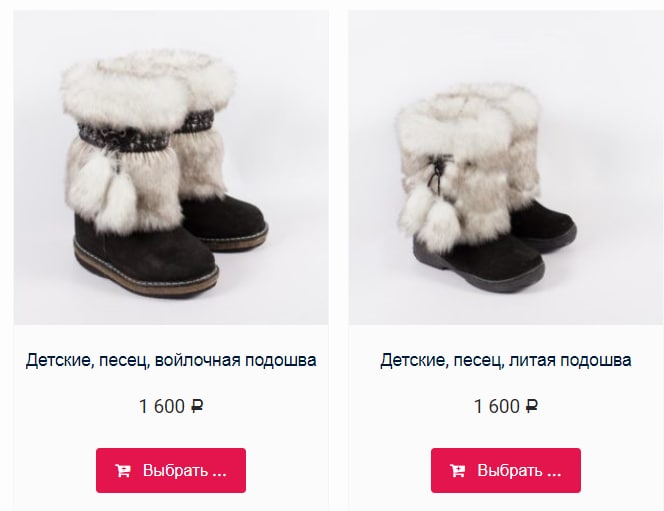Click ellipsis in 'Выбрать' button for войлочная подошва
Image resolution: width=664 pixels, height=511 pixels.
pos(219,474)
